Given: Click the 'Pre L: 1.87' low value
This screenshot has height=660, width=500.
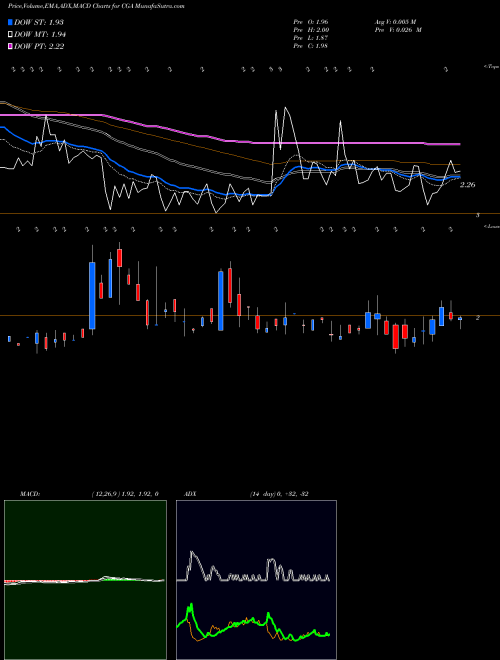Looking at the screenshot, I should coord(311,38).
